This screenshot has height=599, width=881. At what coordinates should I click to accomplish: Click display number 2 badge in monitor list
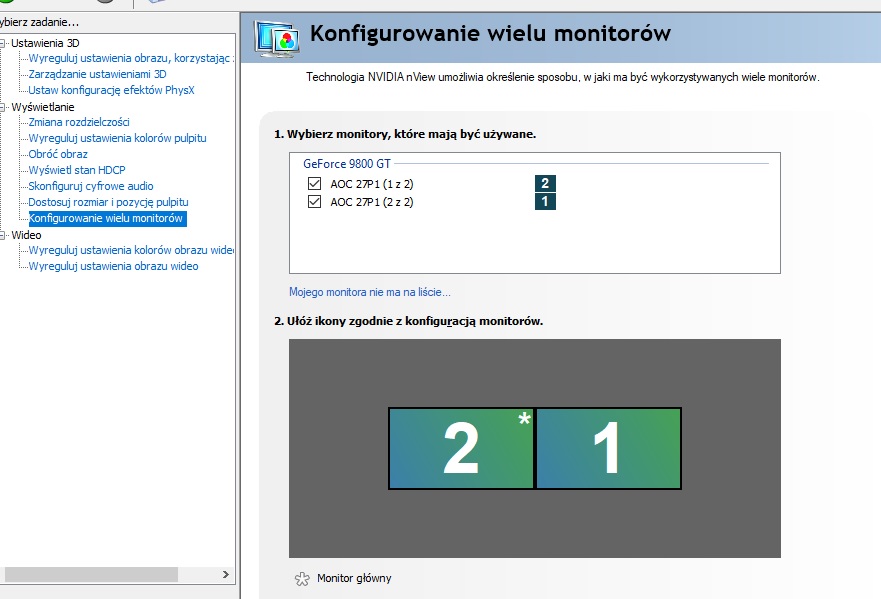click(545, 183)
